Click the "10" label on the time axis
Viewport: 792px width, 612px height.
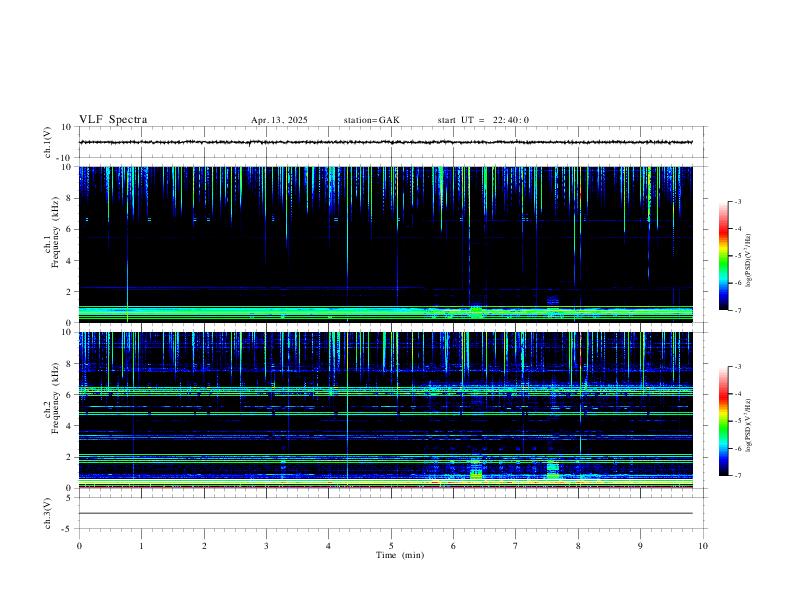[x=703, y=546]
